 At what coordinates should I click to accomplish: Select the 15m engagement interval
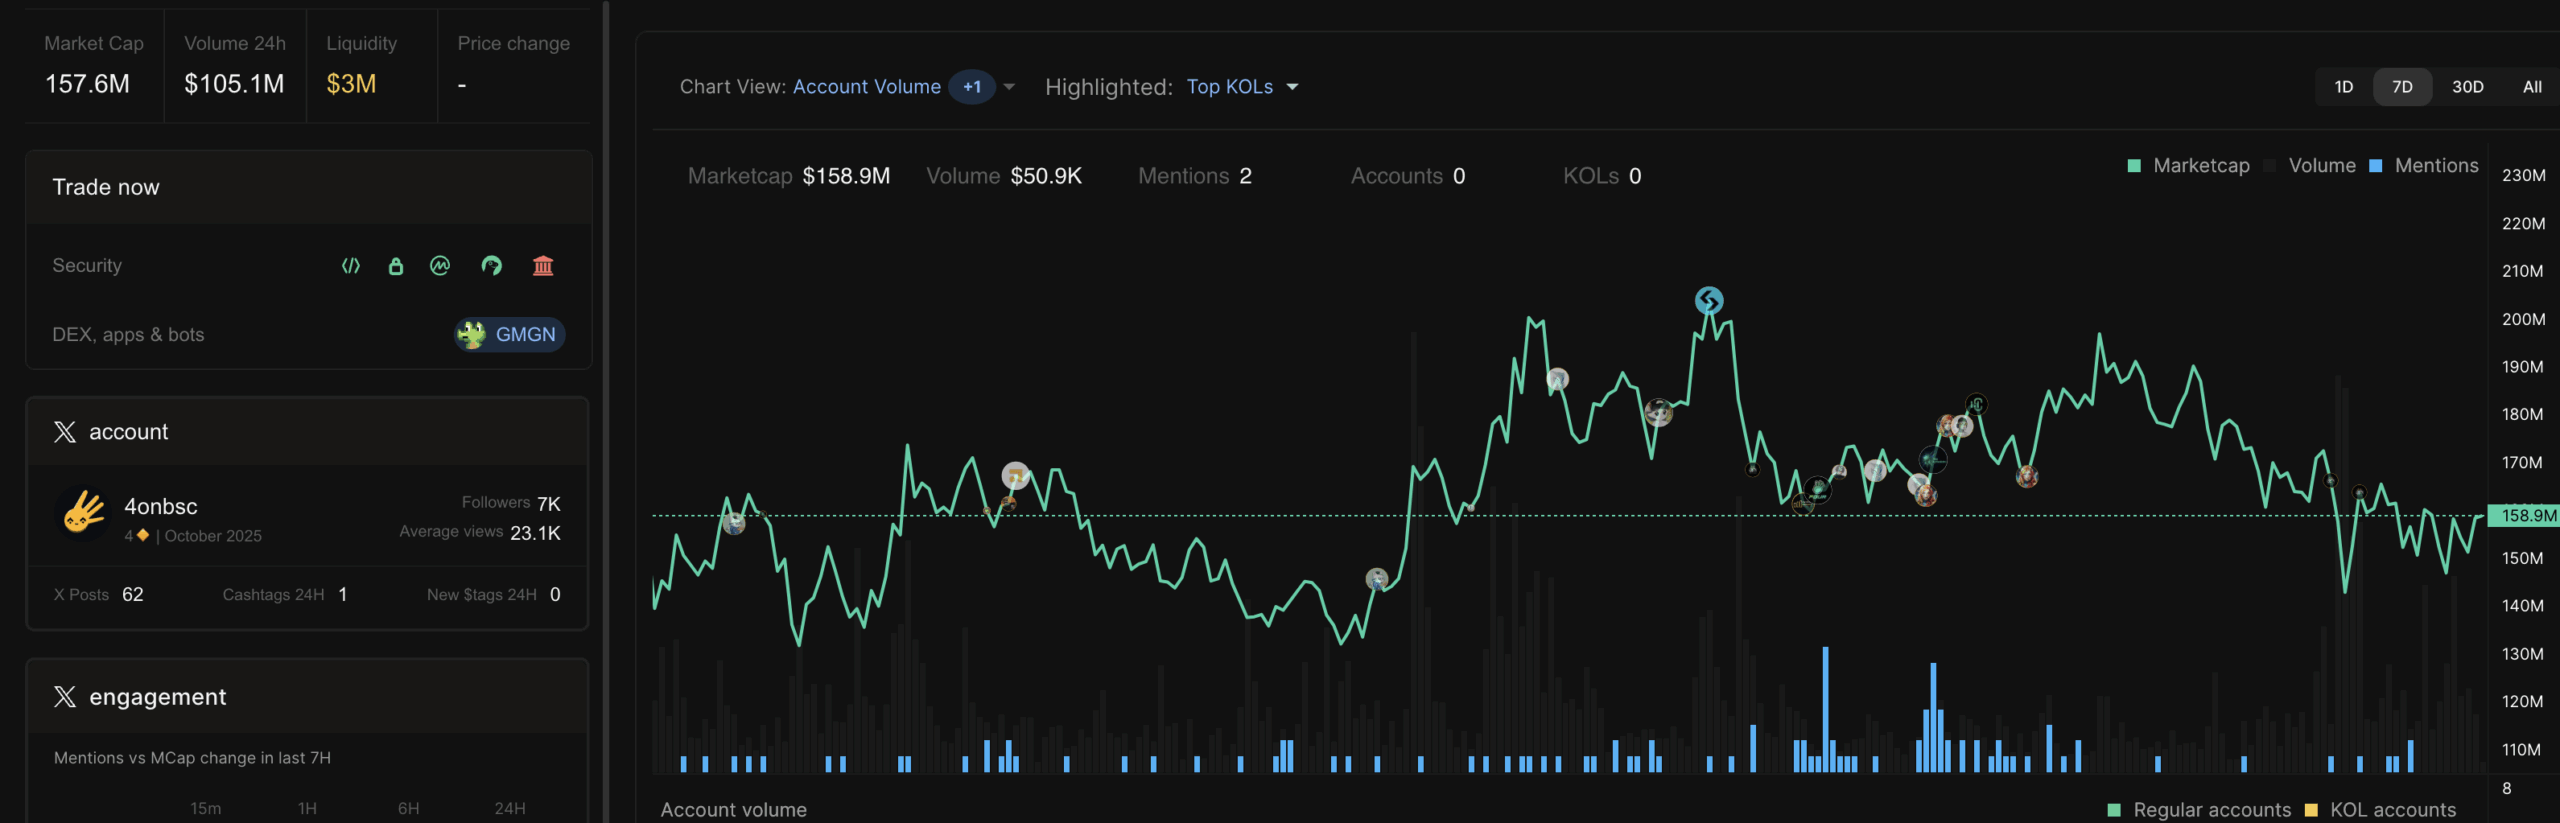(206, 808)
